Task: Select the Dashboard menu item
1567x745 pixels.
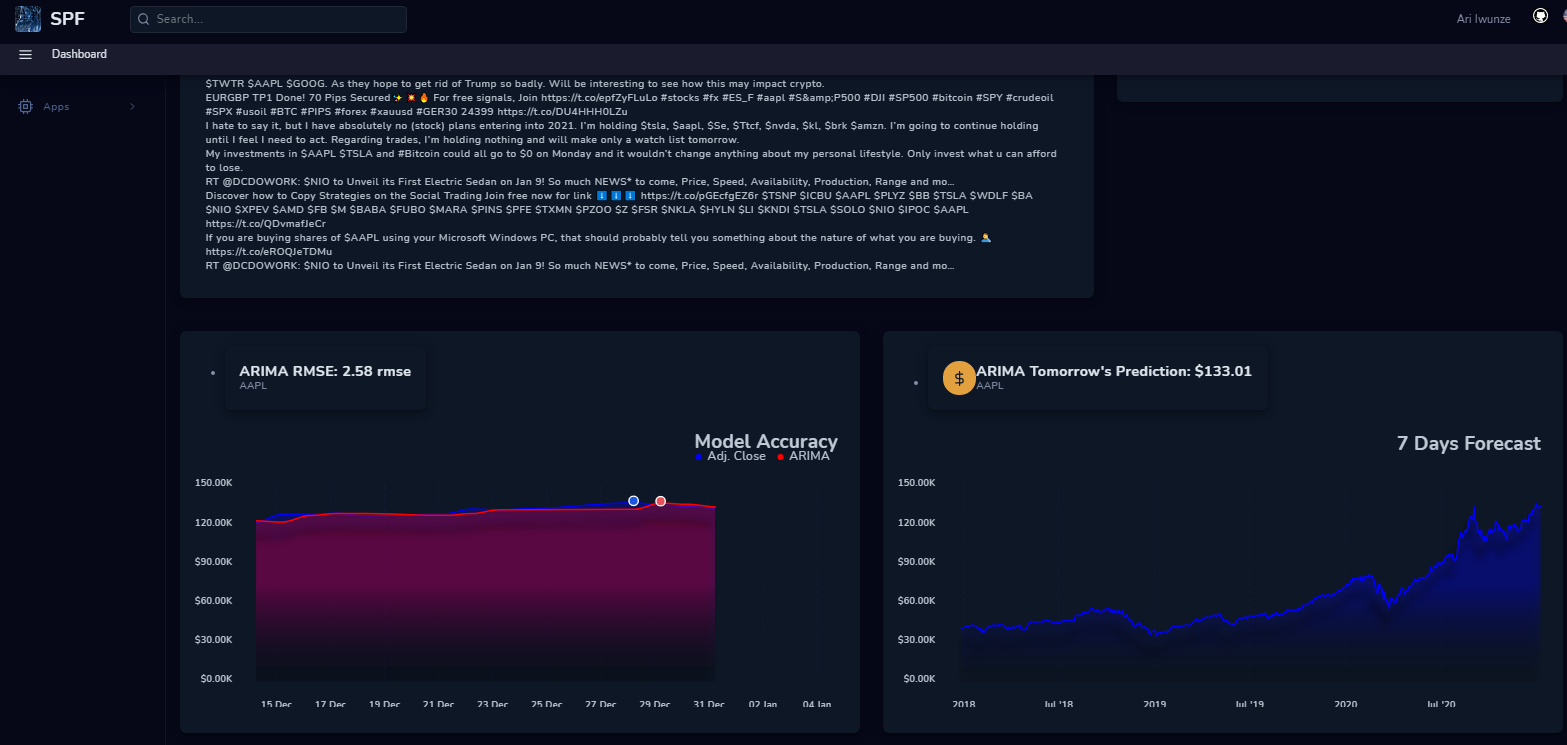Action: [79, 54]
